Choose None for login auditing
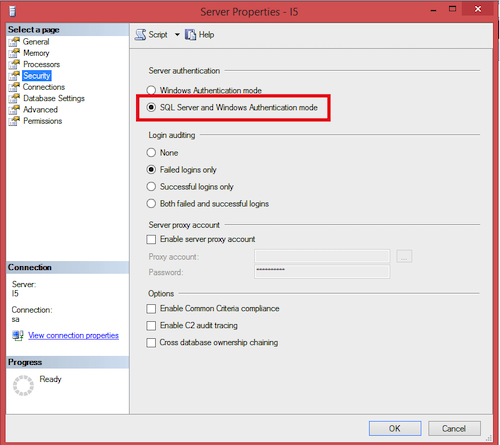500x445 pixels. (151, 153)
